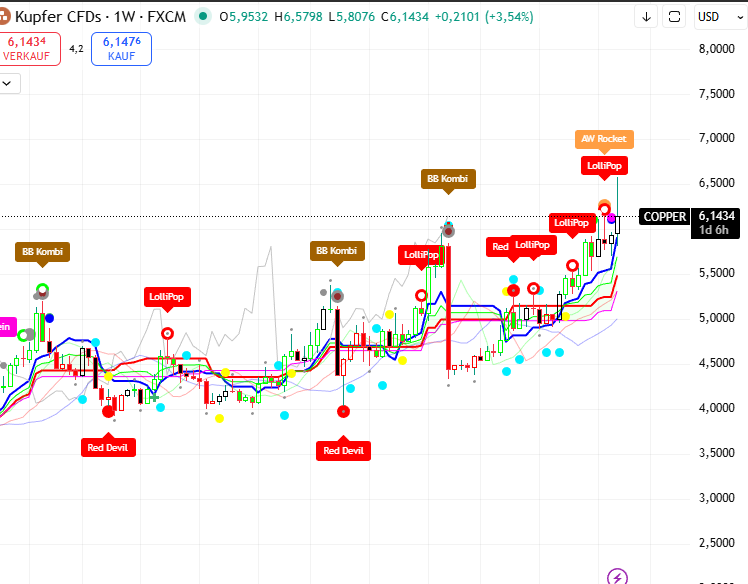Image resolution: width=748 pixels, height=584 pixels.
Task: Click the blue KAUF buy button
Action: (x=121, y=49)
